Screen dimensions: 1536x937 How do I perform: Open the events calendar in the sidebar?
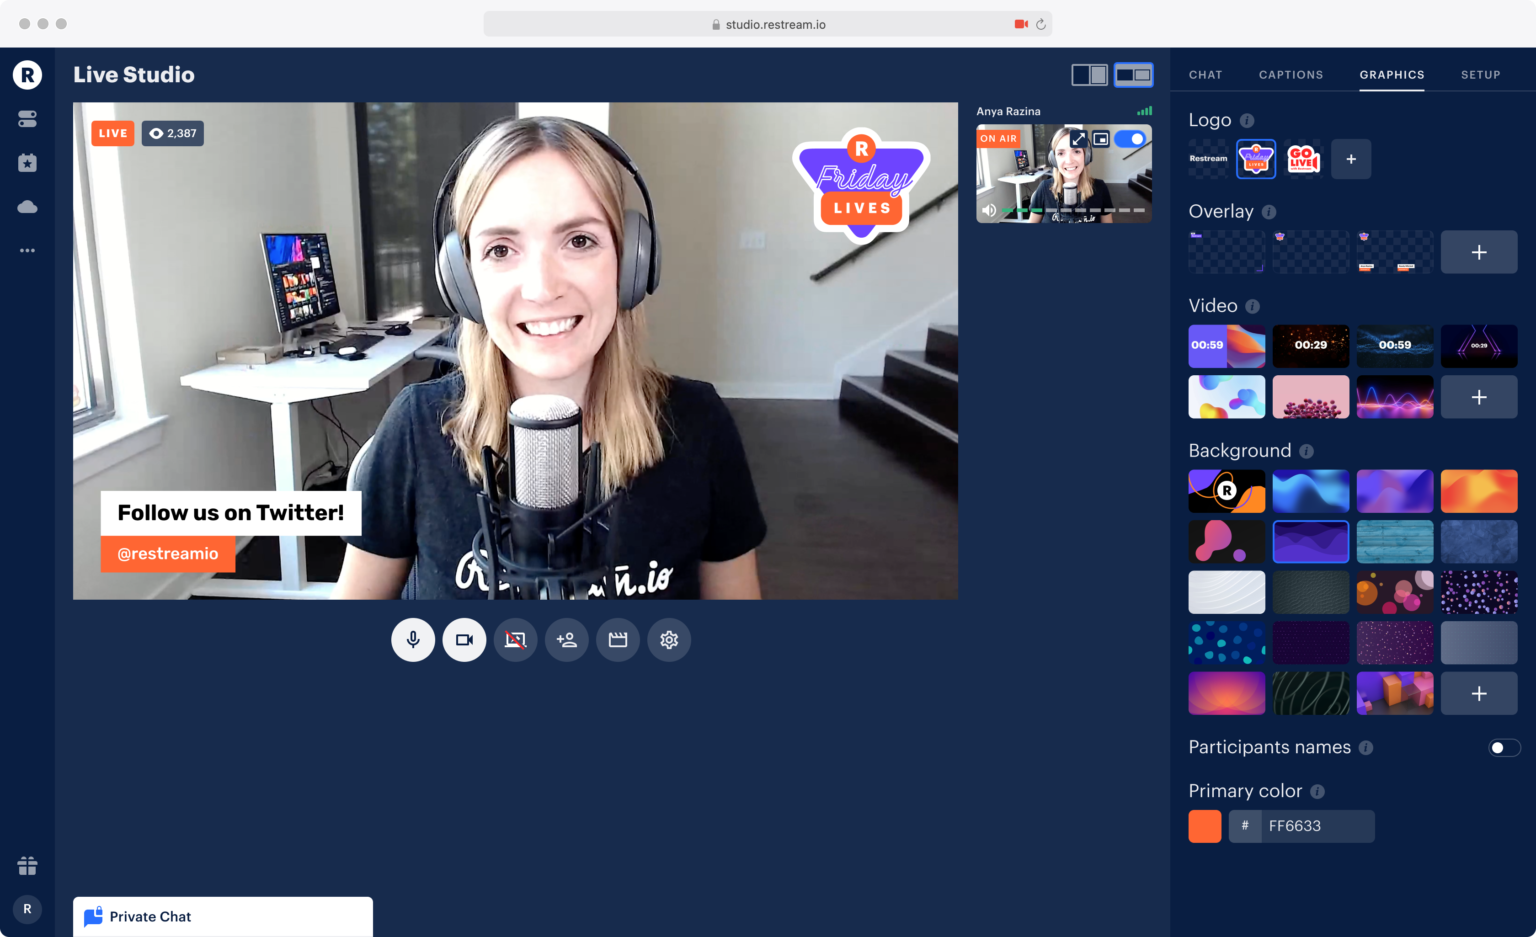coord(27,162)
